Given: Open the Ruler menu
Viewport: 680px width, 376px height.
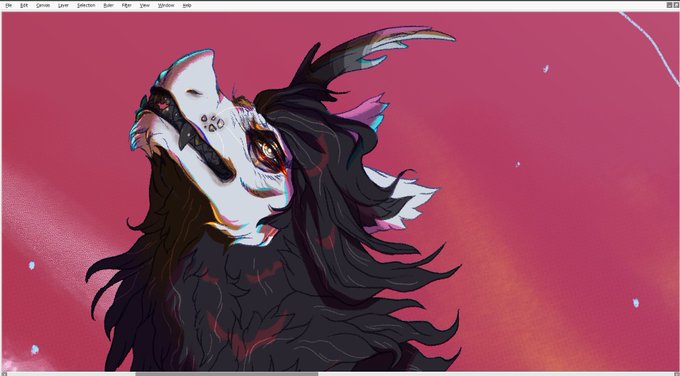Looking at the screenshot, I should 108,6.
